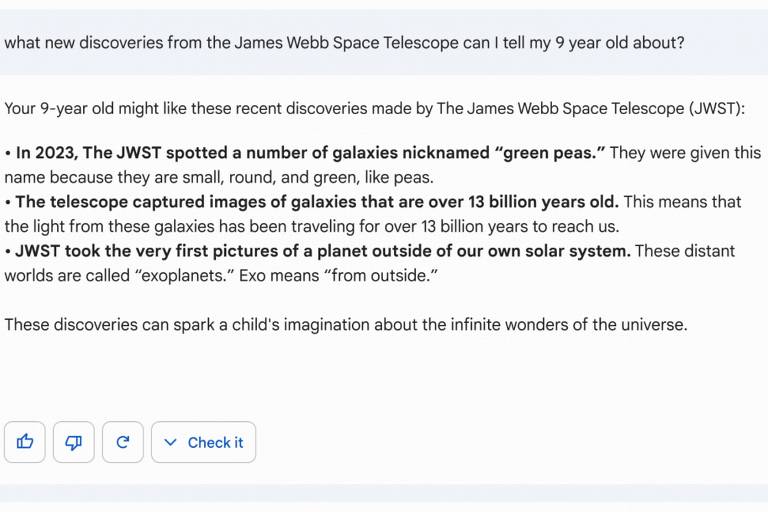Select the user's James Webb question text
This screenshot has width=768, height=512.
344,43
